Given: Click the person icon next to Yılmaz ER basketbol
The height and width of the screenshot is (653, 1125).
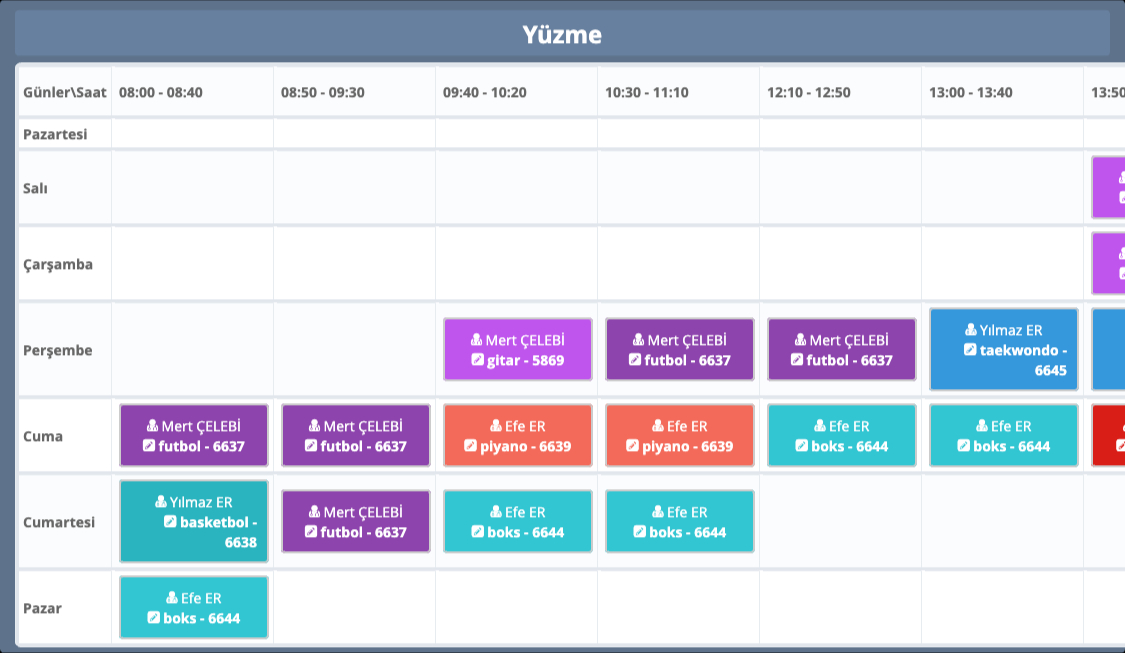Looking at the screenshot, I should click(x=161, y=502).
